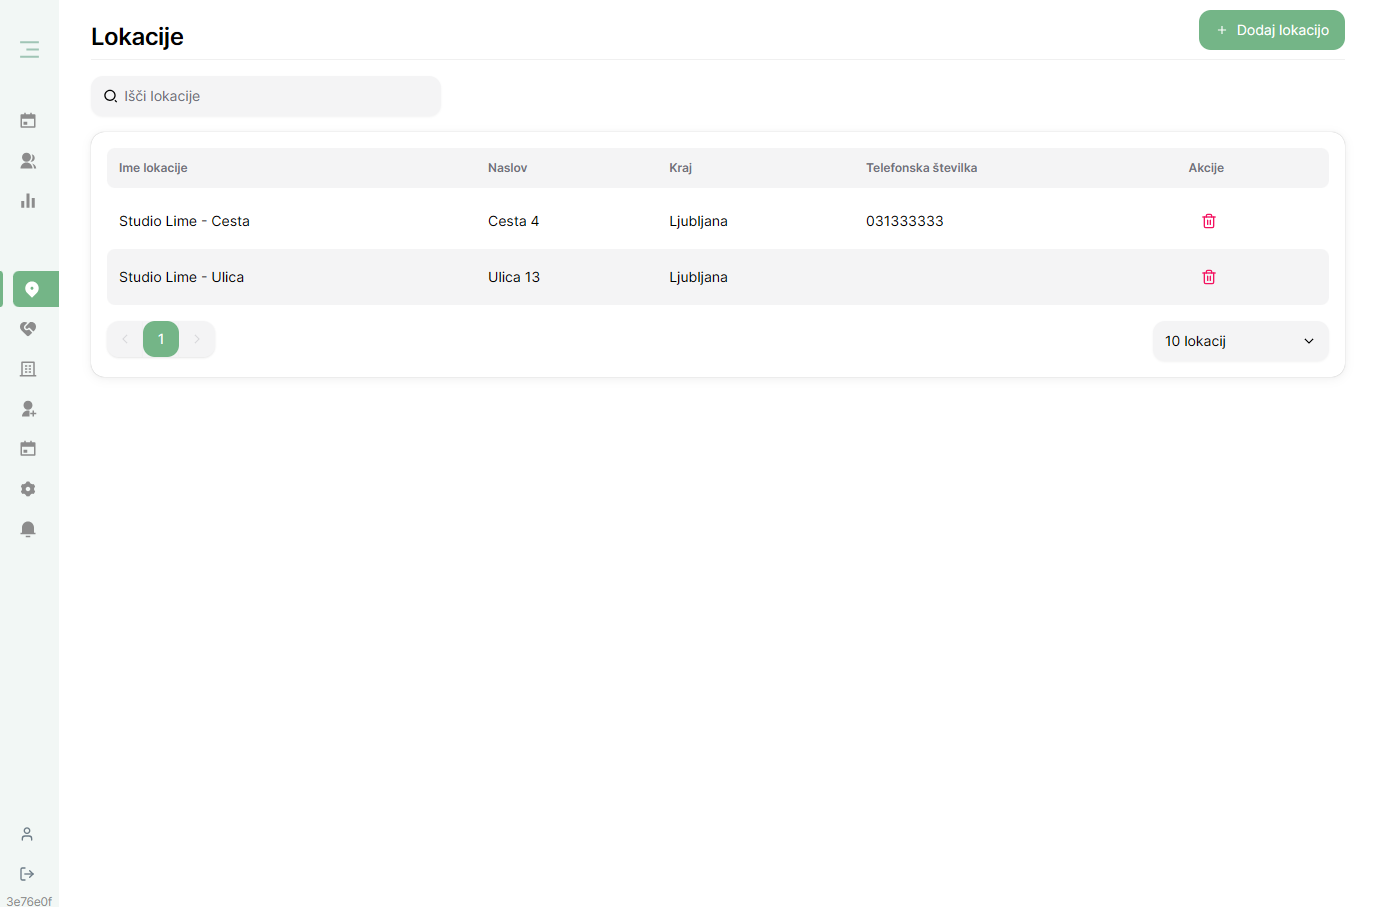Click the Kraj column header
Screen dimensions: 1387x907
point(680,168)
